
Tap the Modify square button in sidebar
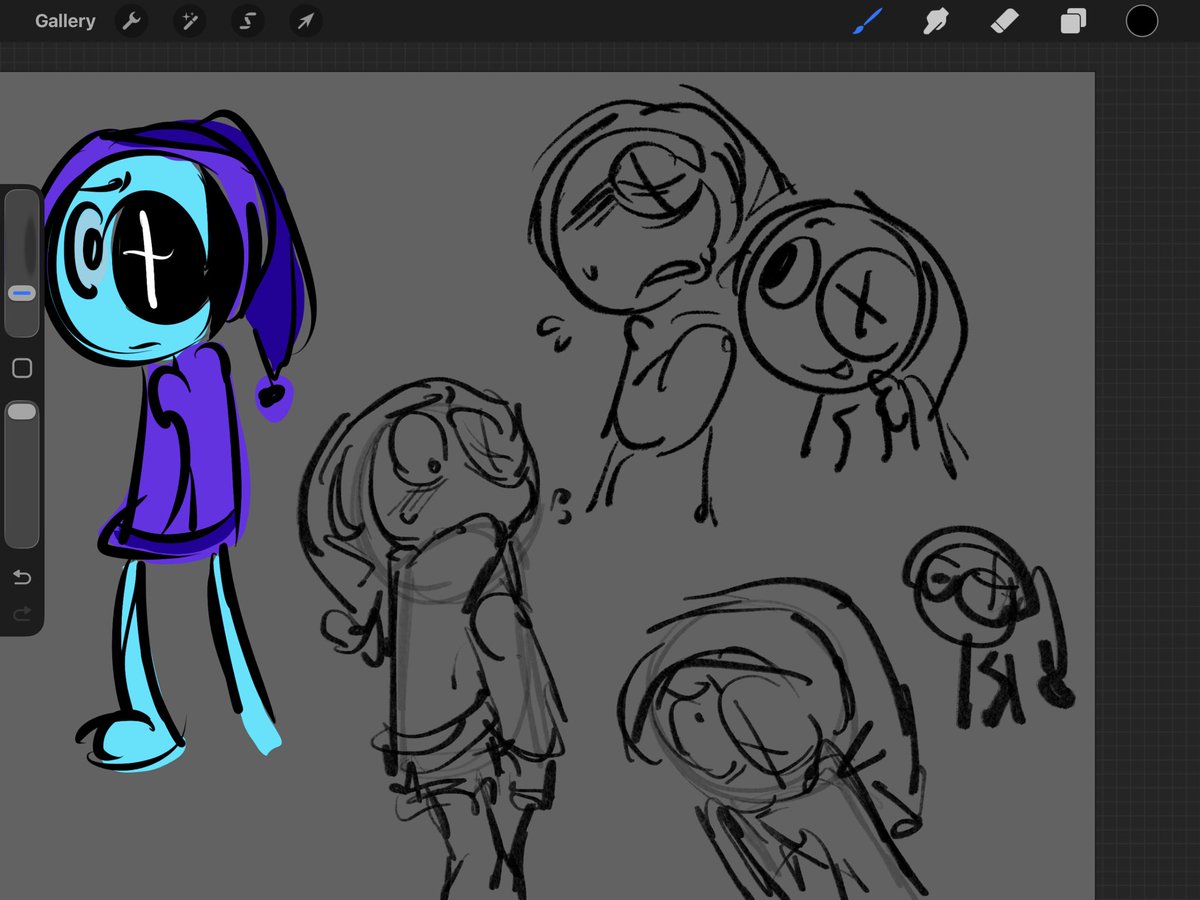(22, 369)
